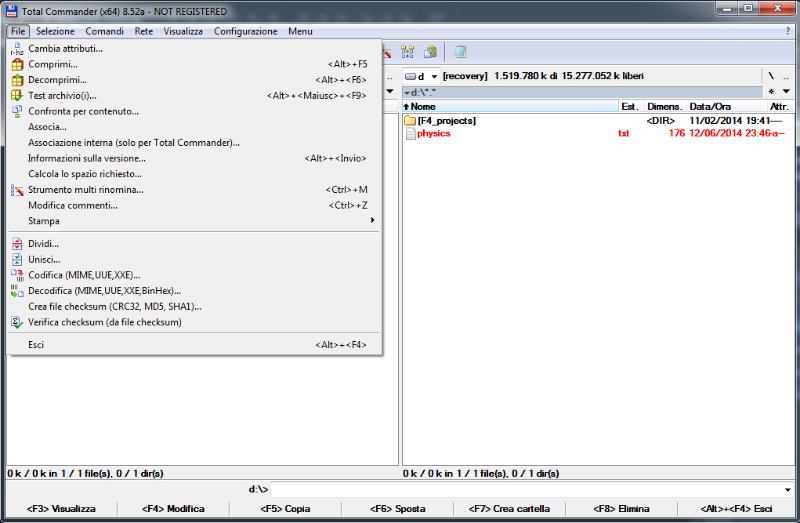Select the Test archivio(i) icon

pos(17,96)
